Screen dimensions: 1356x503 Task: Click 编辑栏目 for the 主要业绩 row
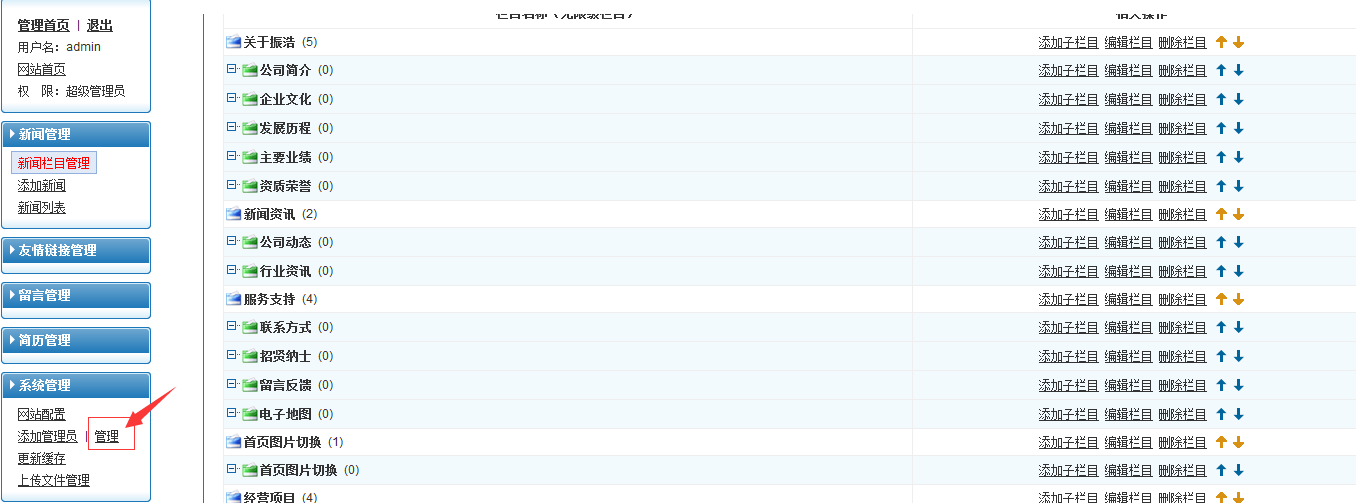[1128, 157]
